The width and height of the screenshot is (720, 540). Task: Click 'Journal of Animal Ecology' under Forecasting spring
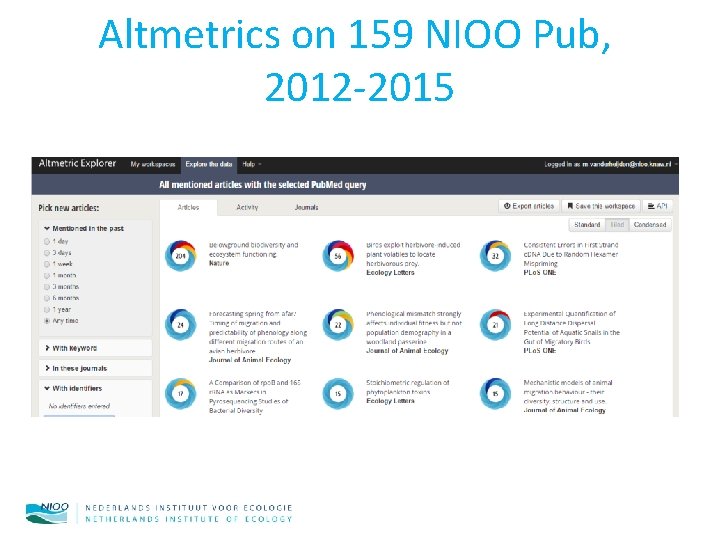pyautogui.click(x=250, y=360)
